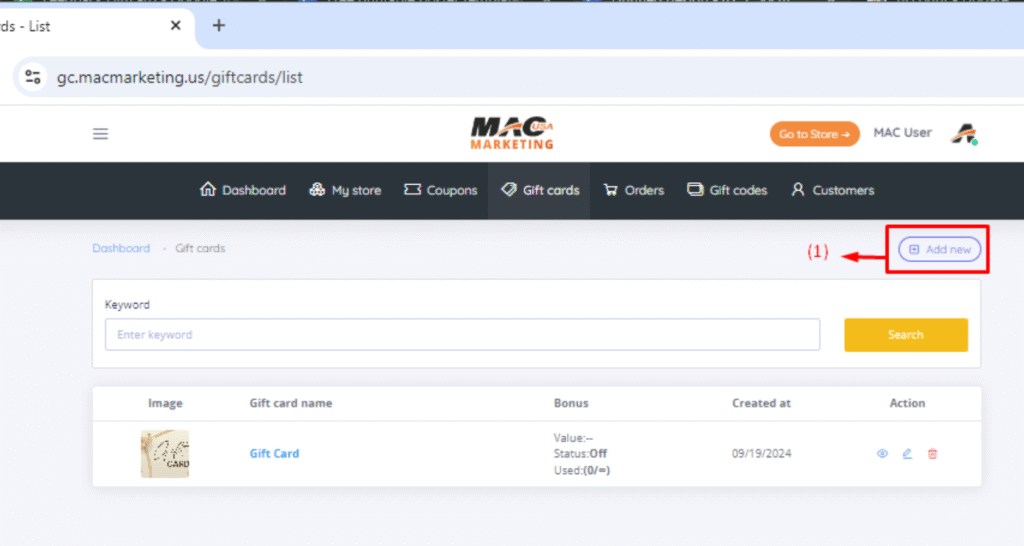Click the Enter keyword input field

pyautogui.click(x=462, y=335)
